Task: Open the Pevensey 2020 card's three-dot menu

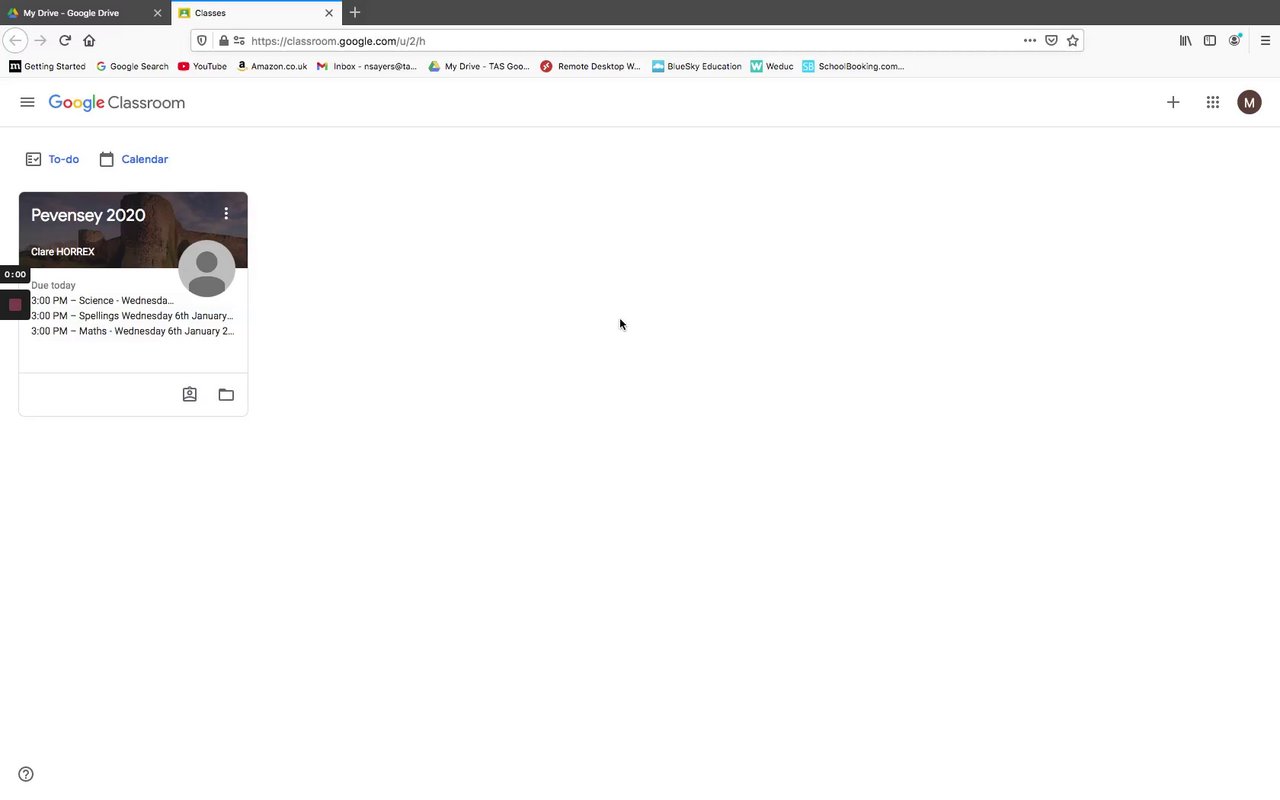Action: pos(226,213)
